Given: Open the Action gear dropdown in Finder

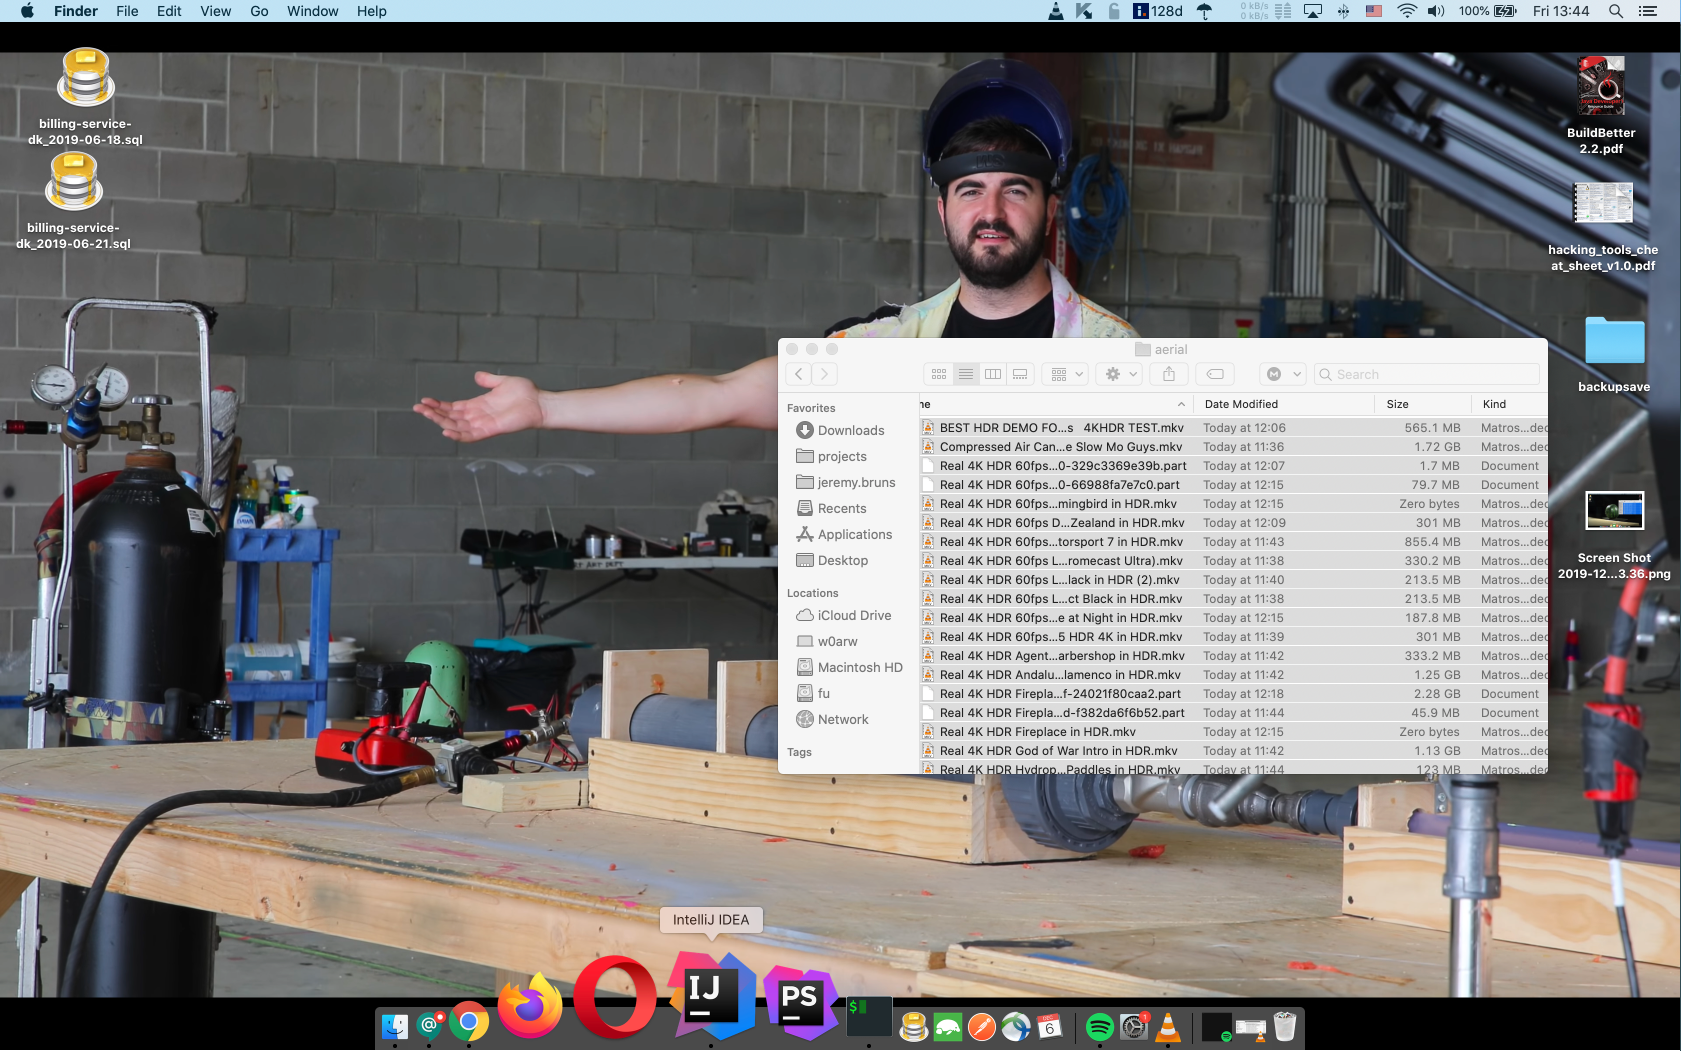Looking at the screenshot, I should 1120,374.
